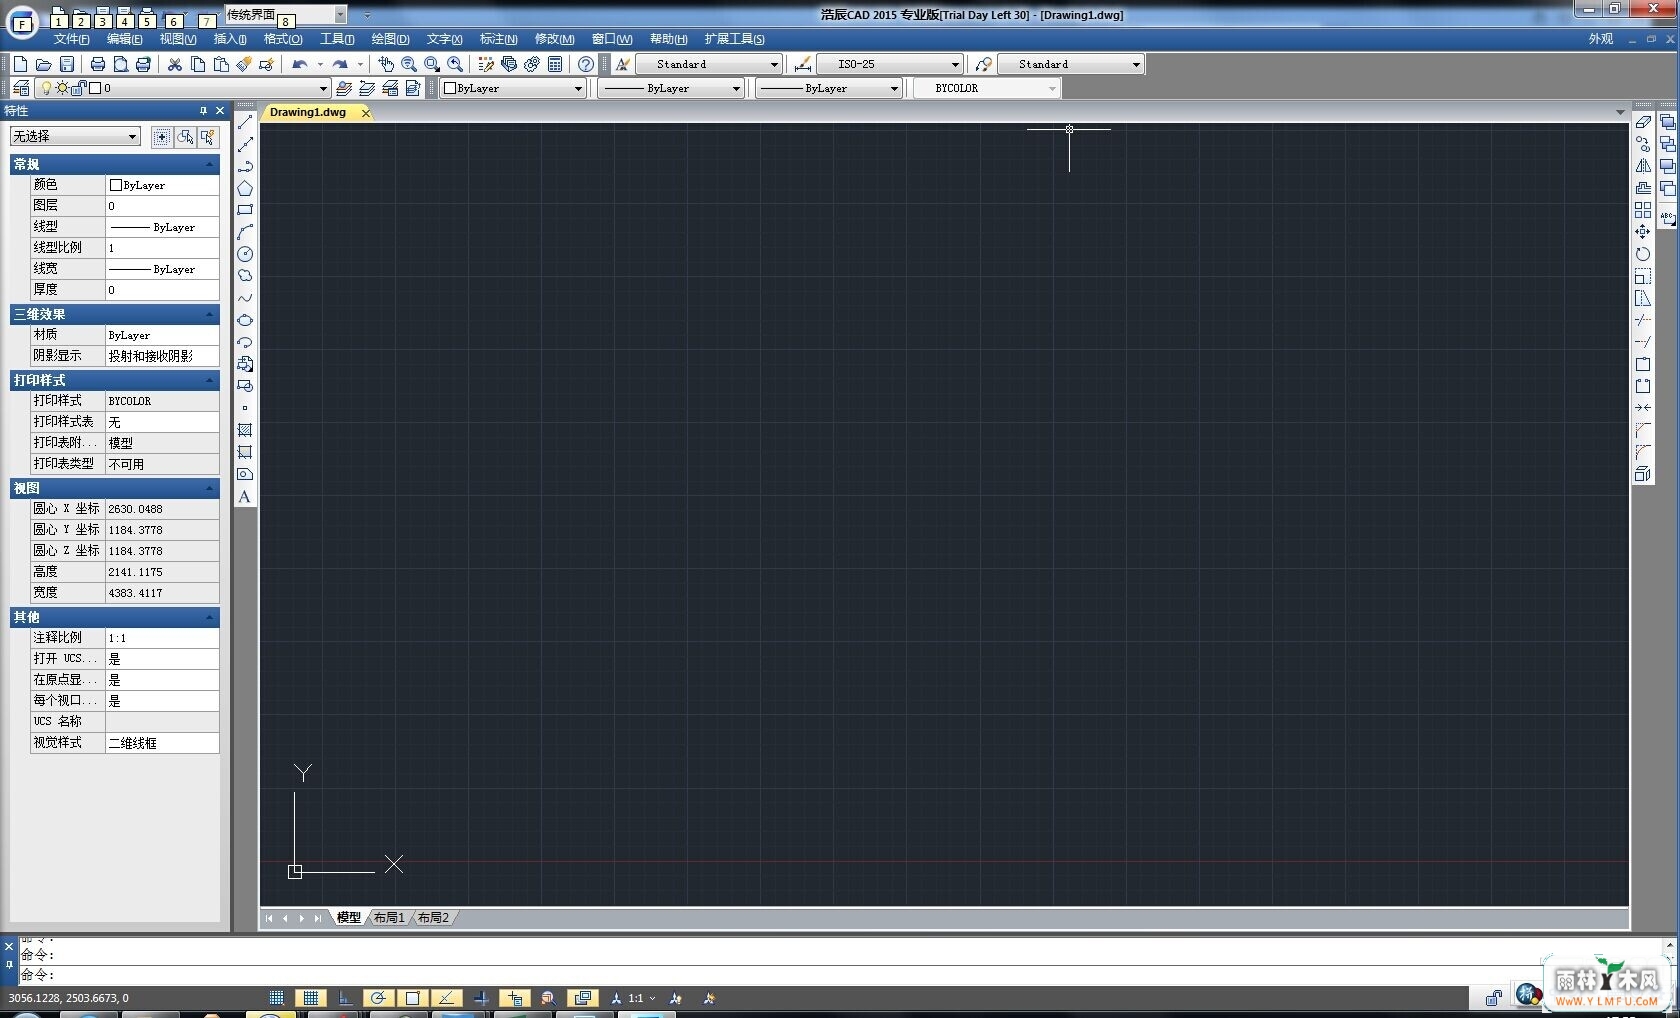
Task: Open the calculator tool icon
Action: tap(555, 64)
